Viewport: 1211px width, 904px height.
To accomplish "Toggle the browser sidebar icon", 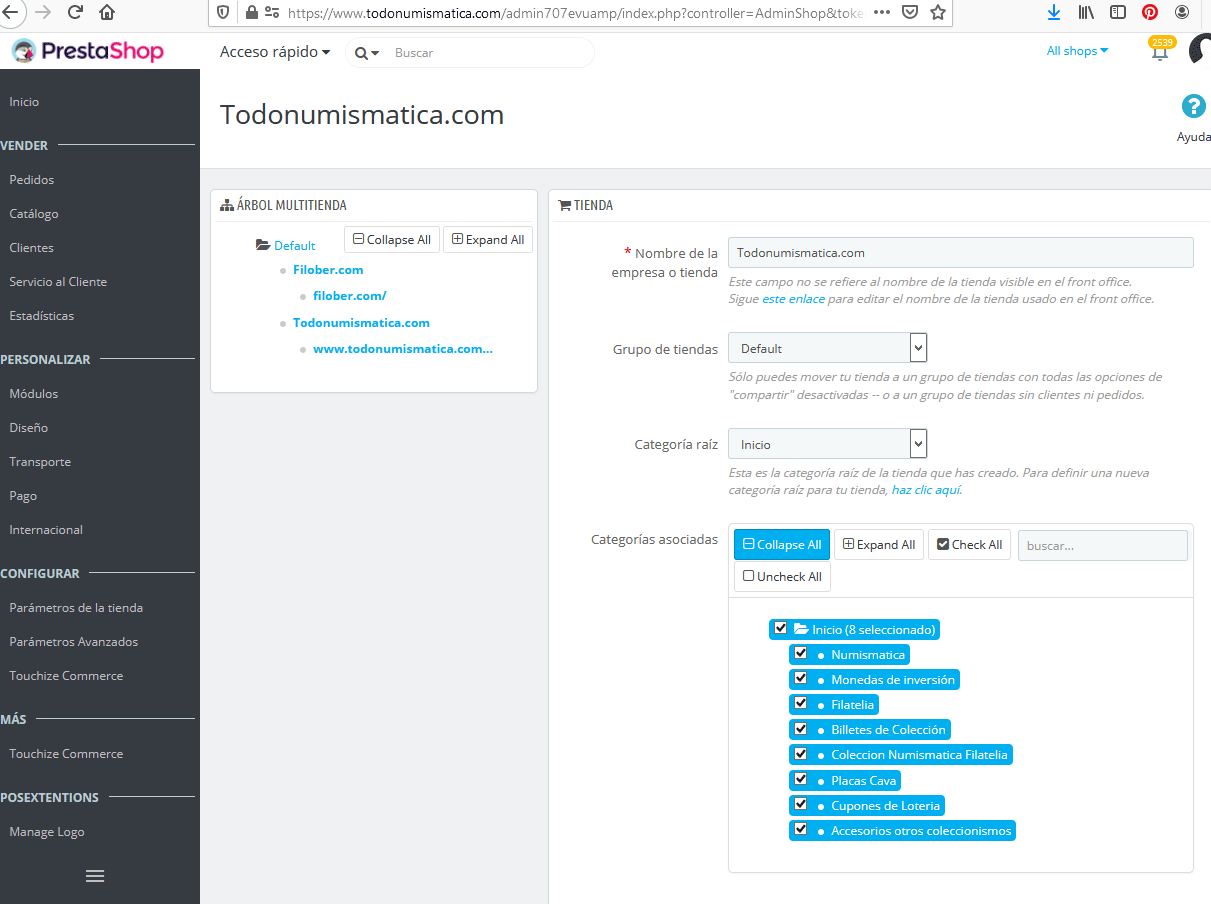I will 1118,12.
